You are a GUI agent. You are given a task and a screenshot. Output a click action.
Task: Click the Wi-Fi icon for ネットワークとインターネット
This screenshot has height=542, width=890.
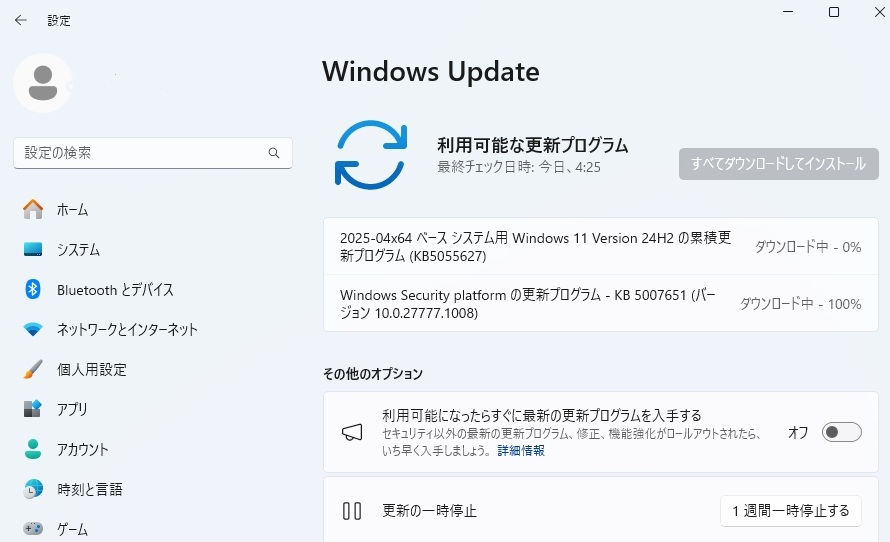[x=33, y=329]
